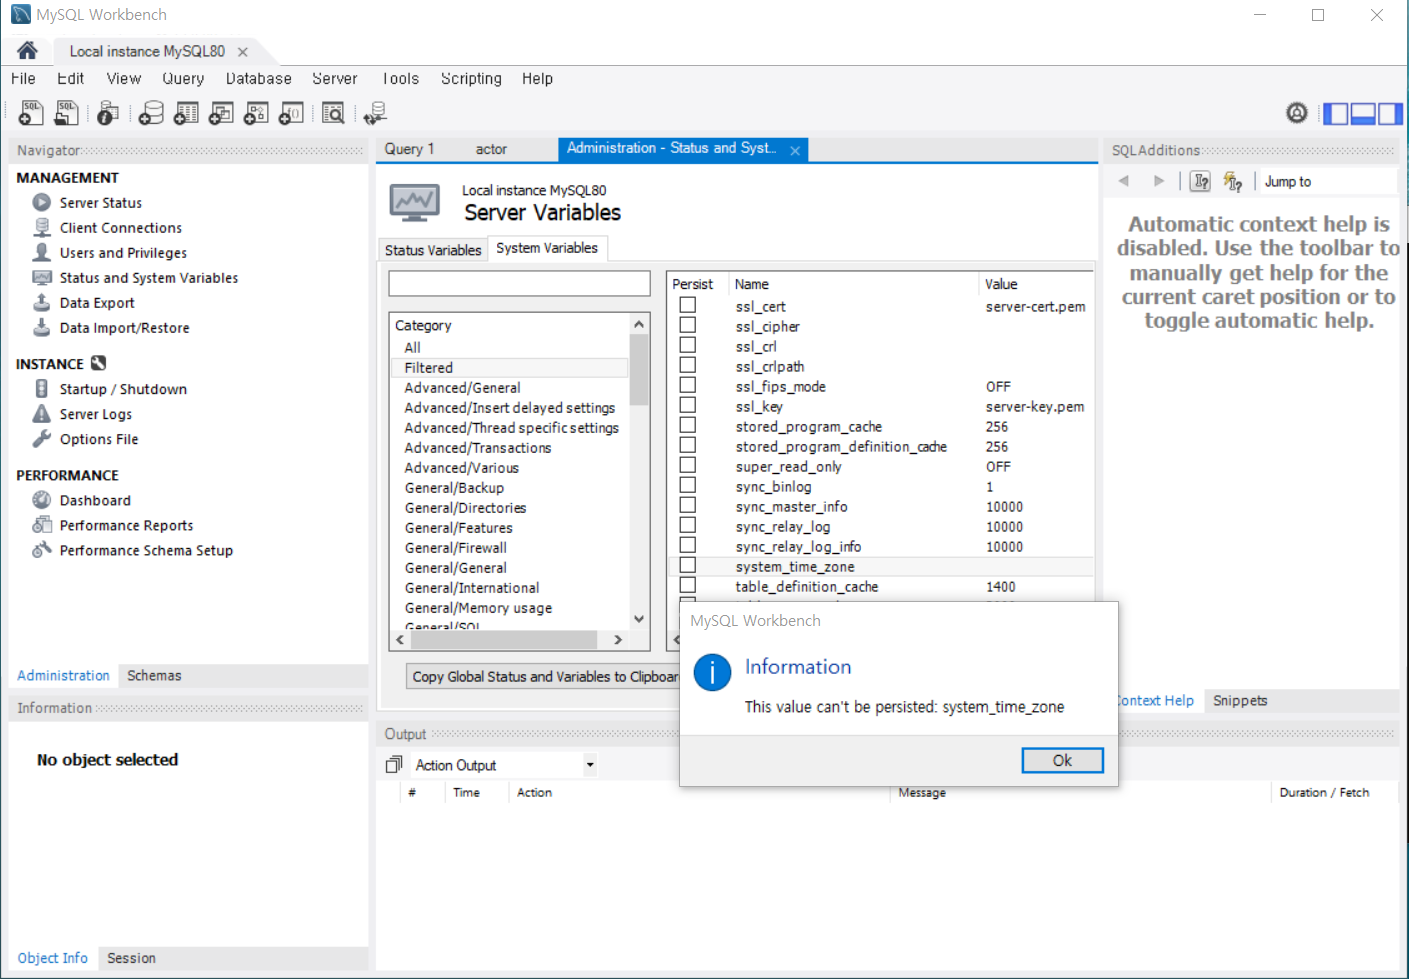This screenshot has height=979, width=1409.
Task: Tick Persist checkbox for super_read_only
Action: (688, 465)
